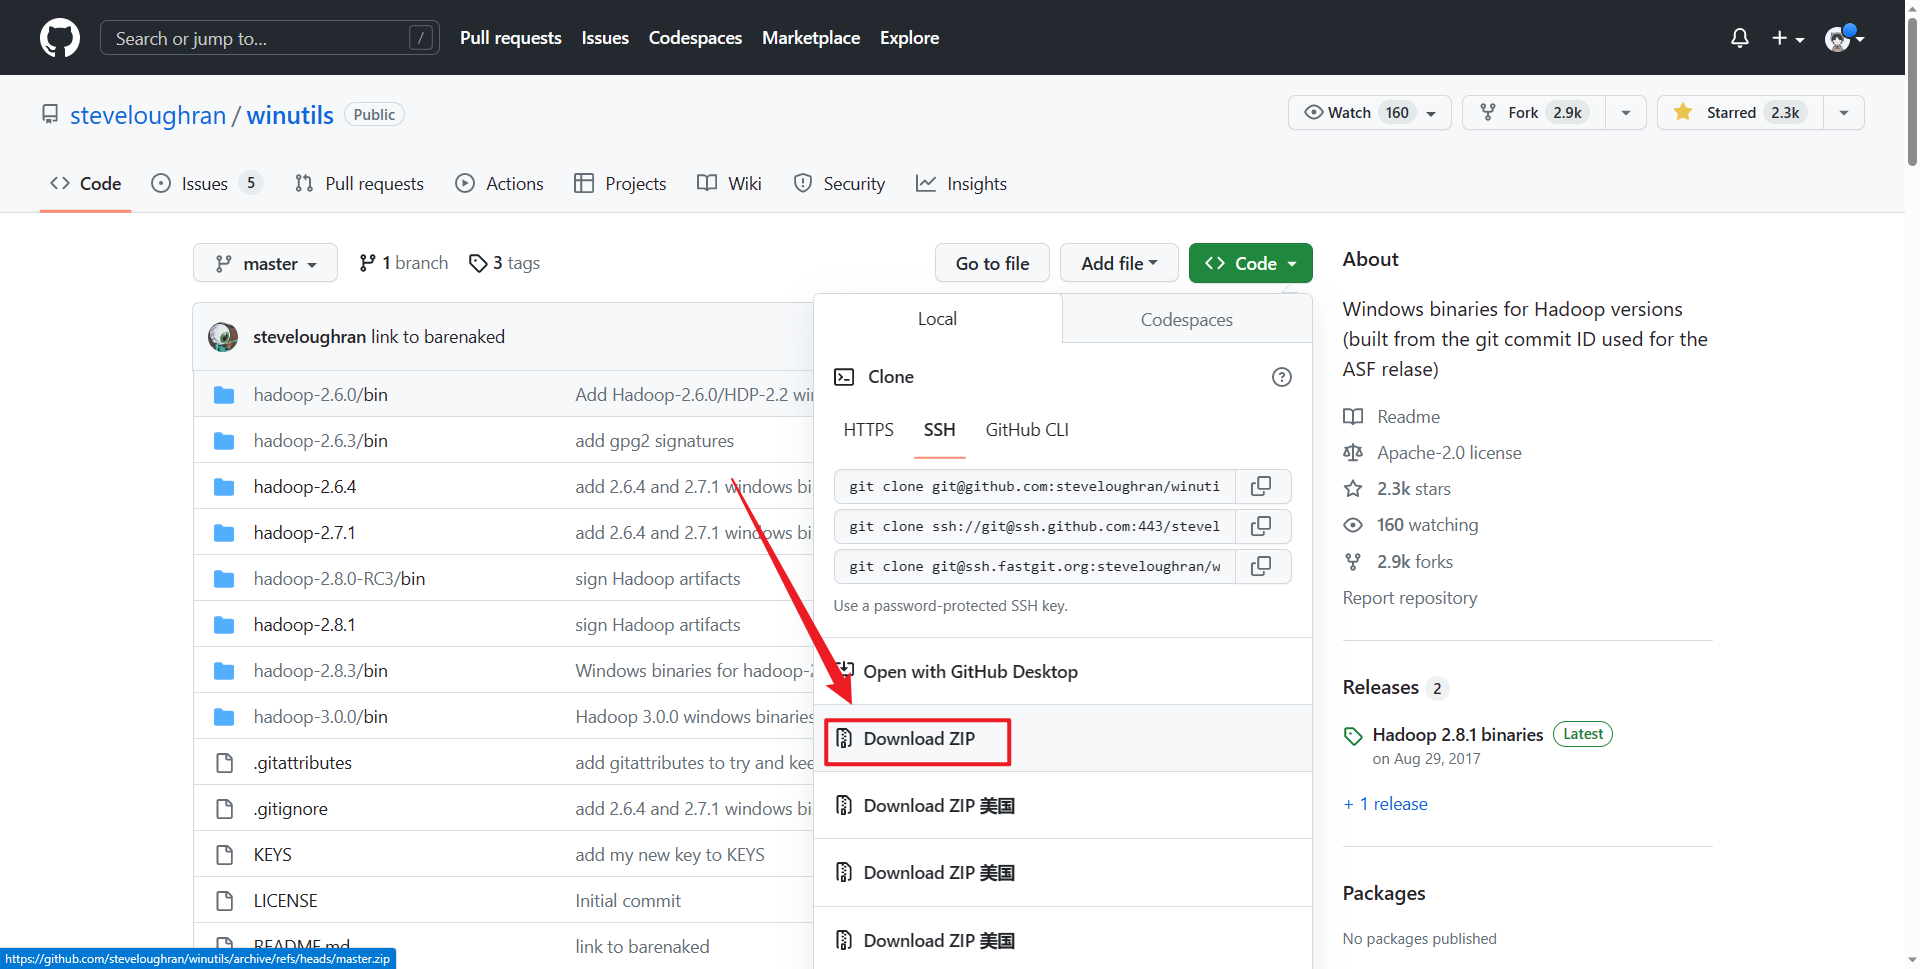The image size is (1920, 969).
Task: Open clone help question mark icon
Action: click(x=1281, y=377)
